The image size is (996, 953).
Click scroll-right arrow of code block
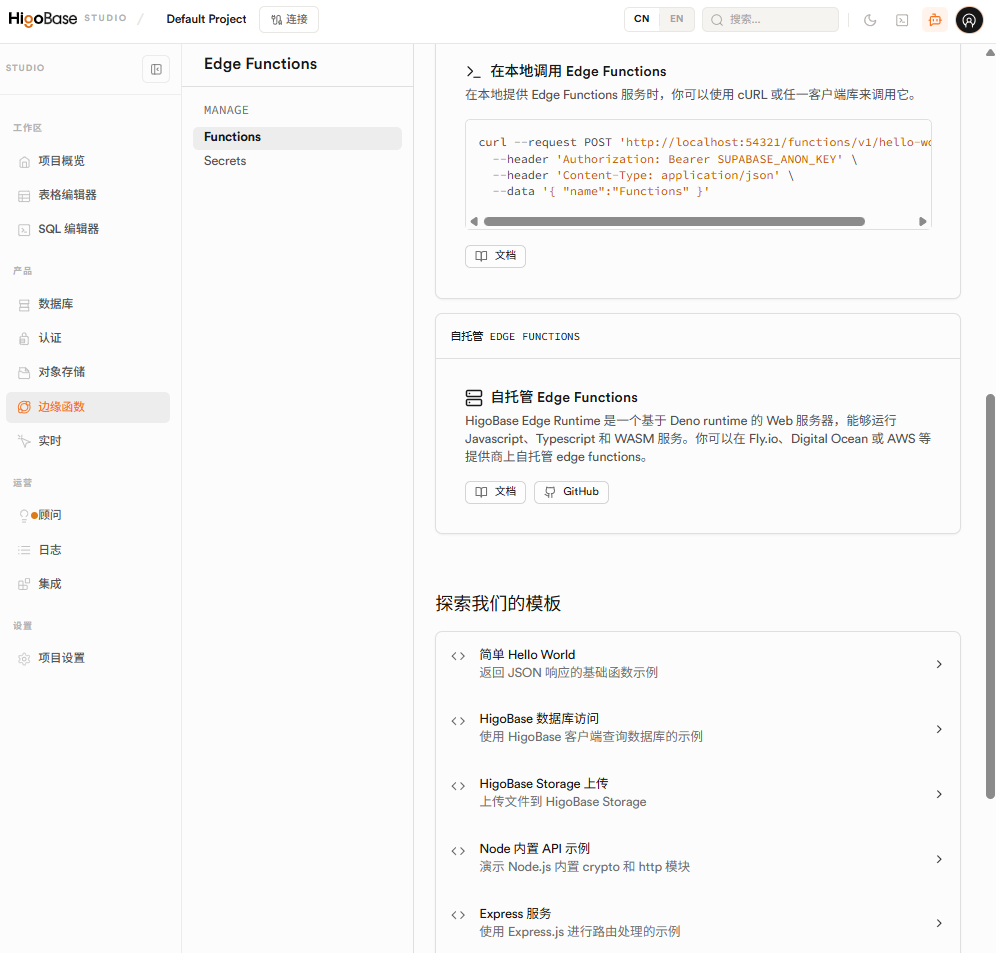tap(922, 222)
